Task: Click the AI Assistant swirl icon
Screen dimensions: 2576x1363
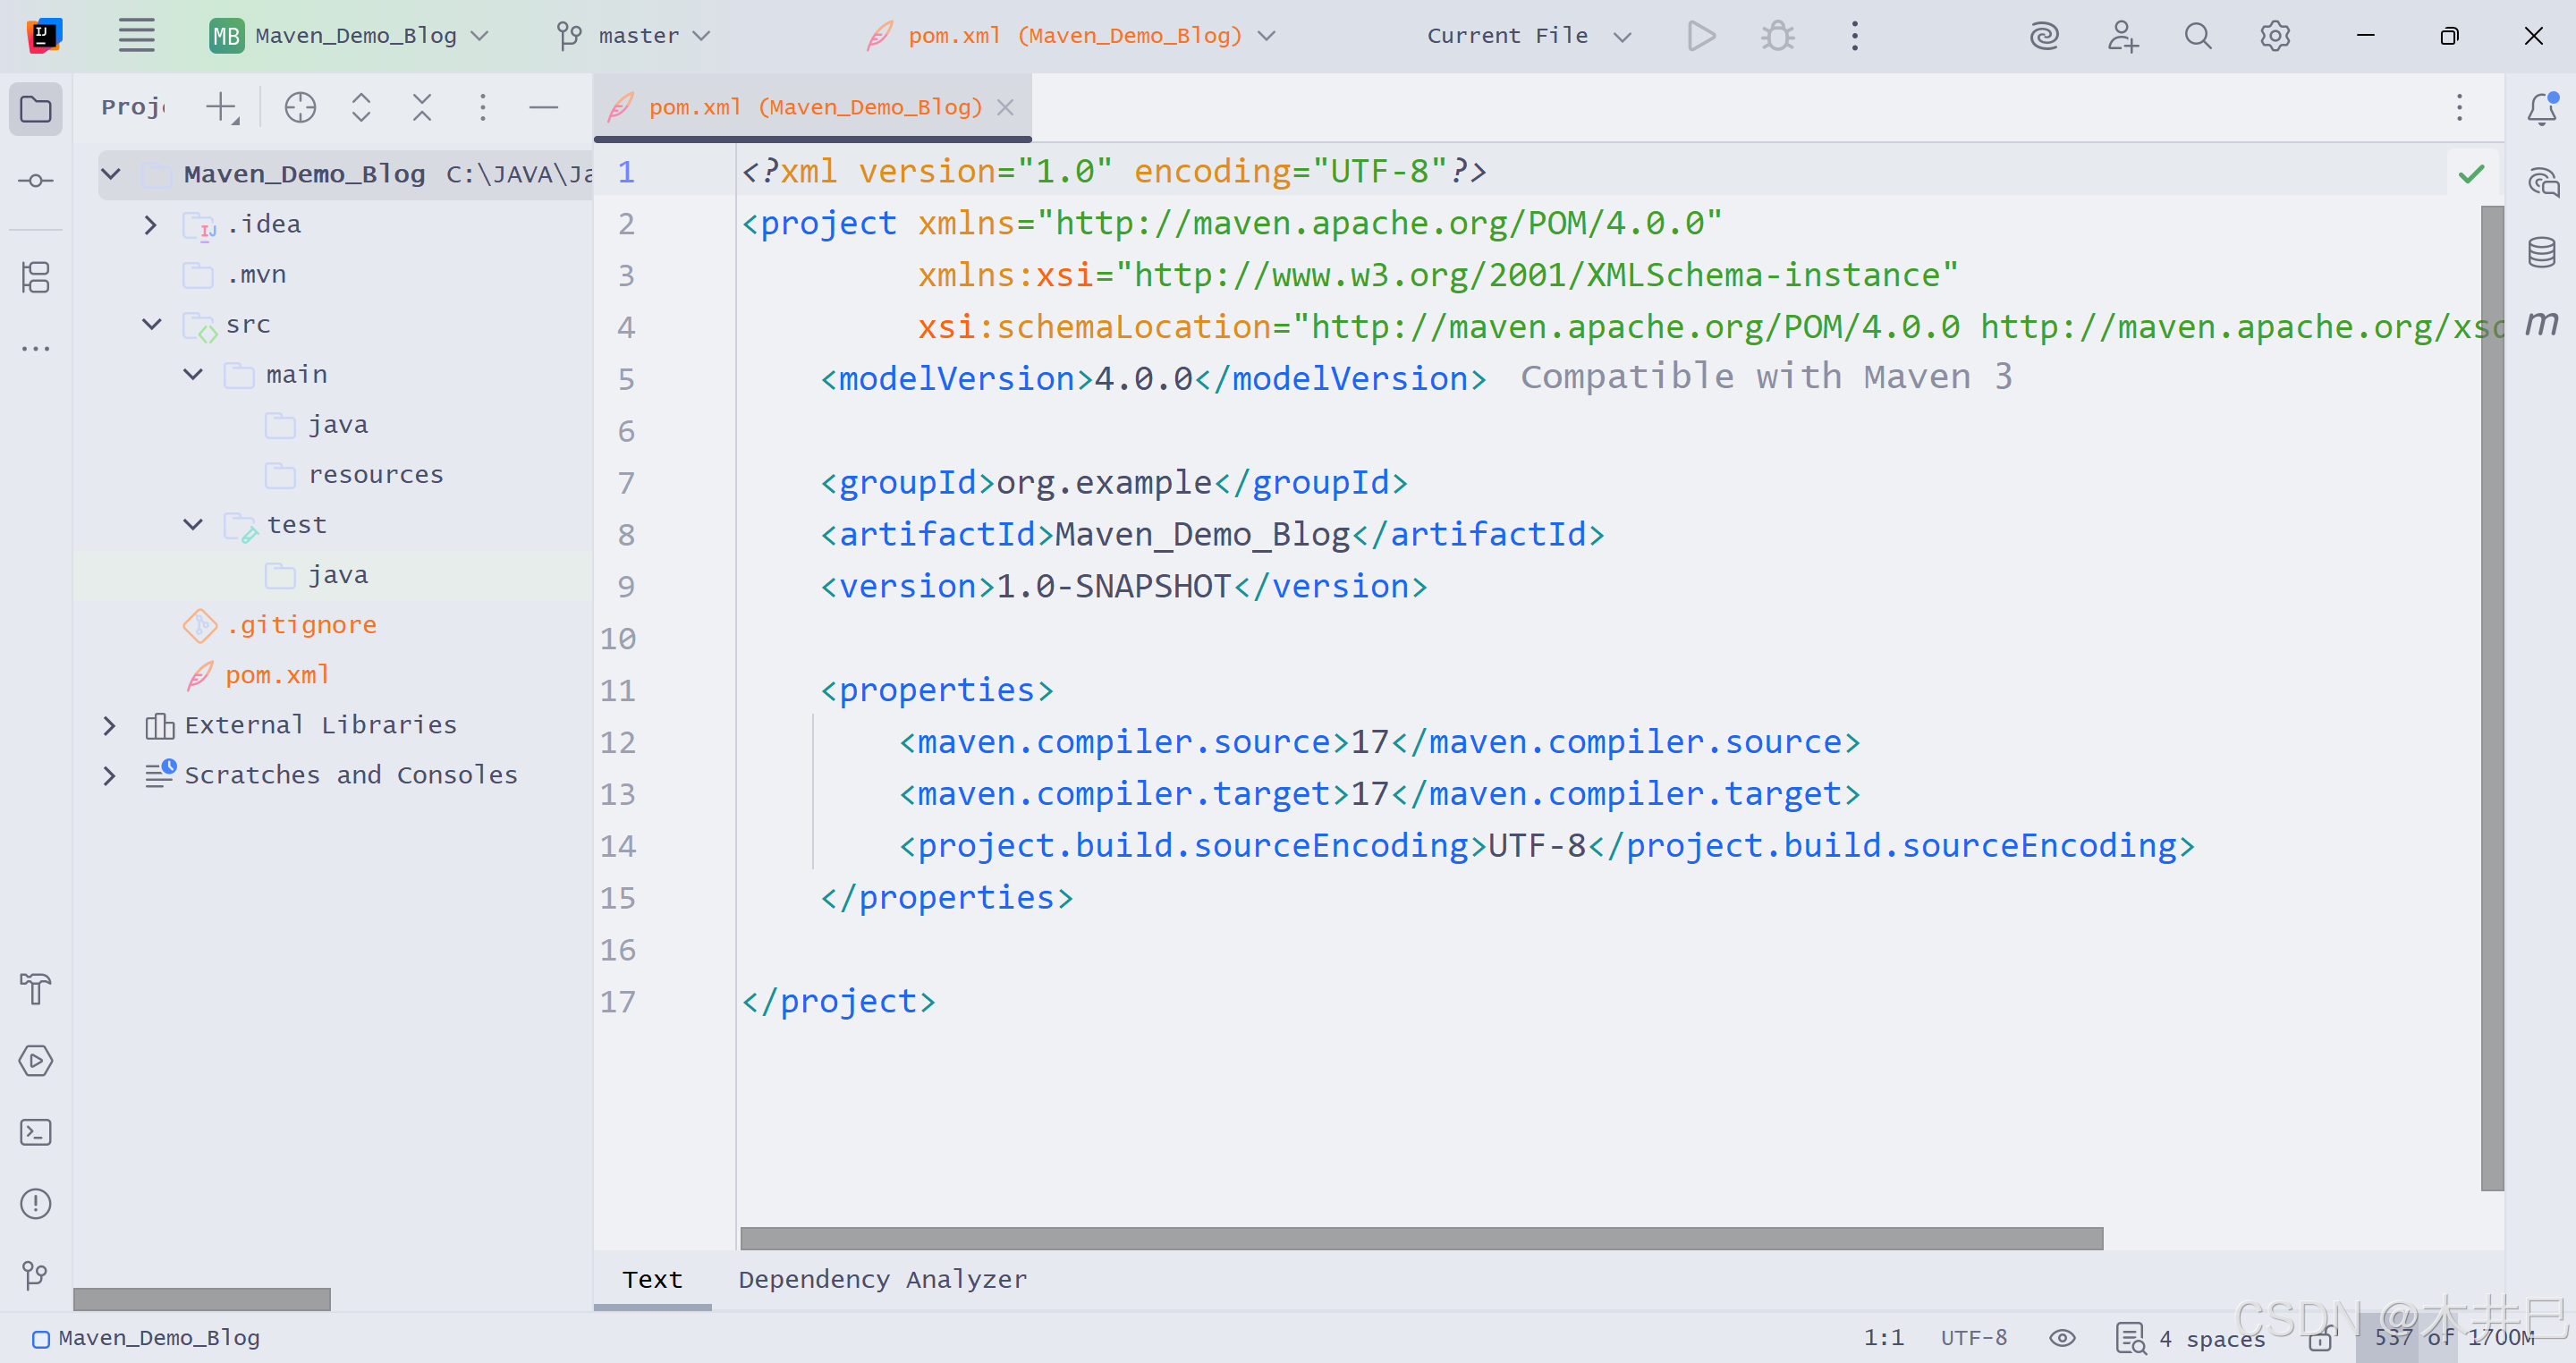Action: pyautogui.click(x=2044, y=36)
